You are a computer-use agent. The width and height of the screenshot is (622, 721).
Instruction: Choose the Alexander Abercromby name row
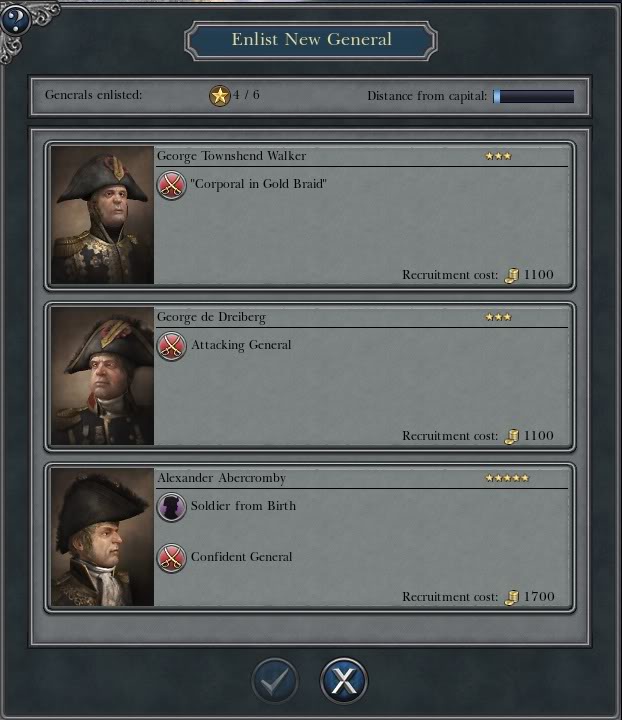point(362,478)
